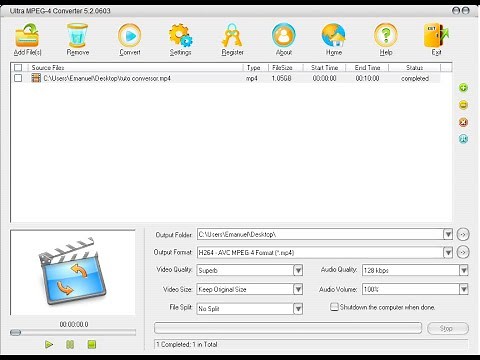The image size is (480, 360).
Task: Start conversion with the Convert icon
Action: 130,35
